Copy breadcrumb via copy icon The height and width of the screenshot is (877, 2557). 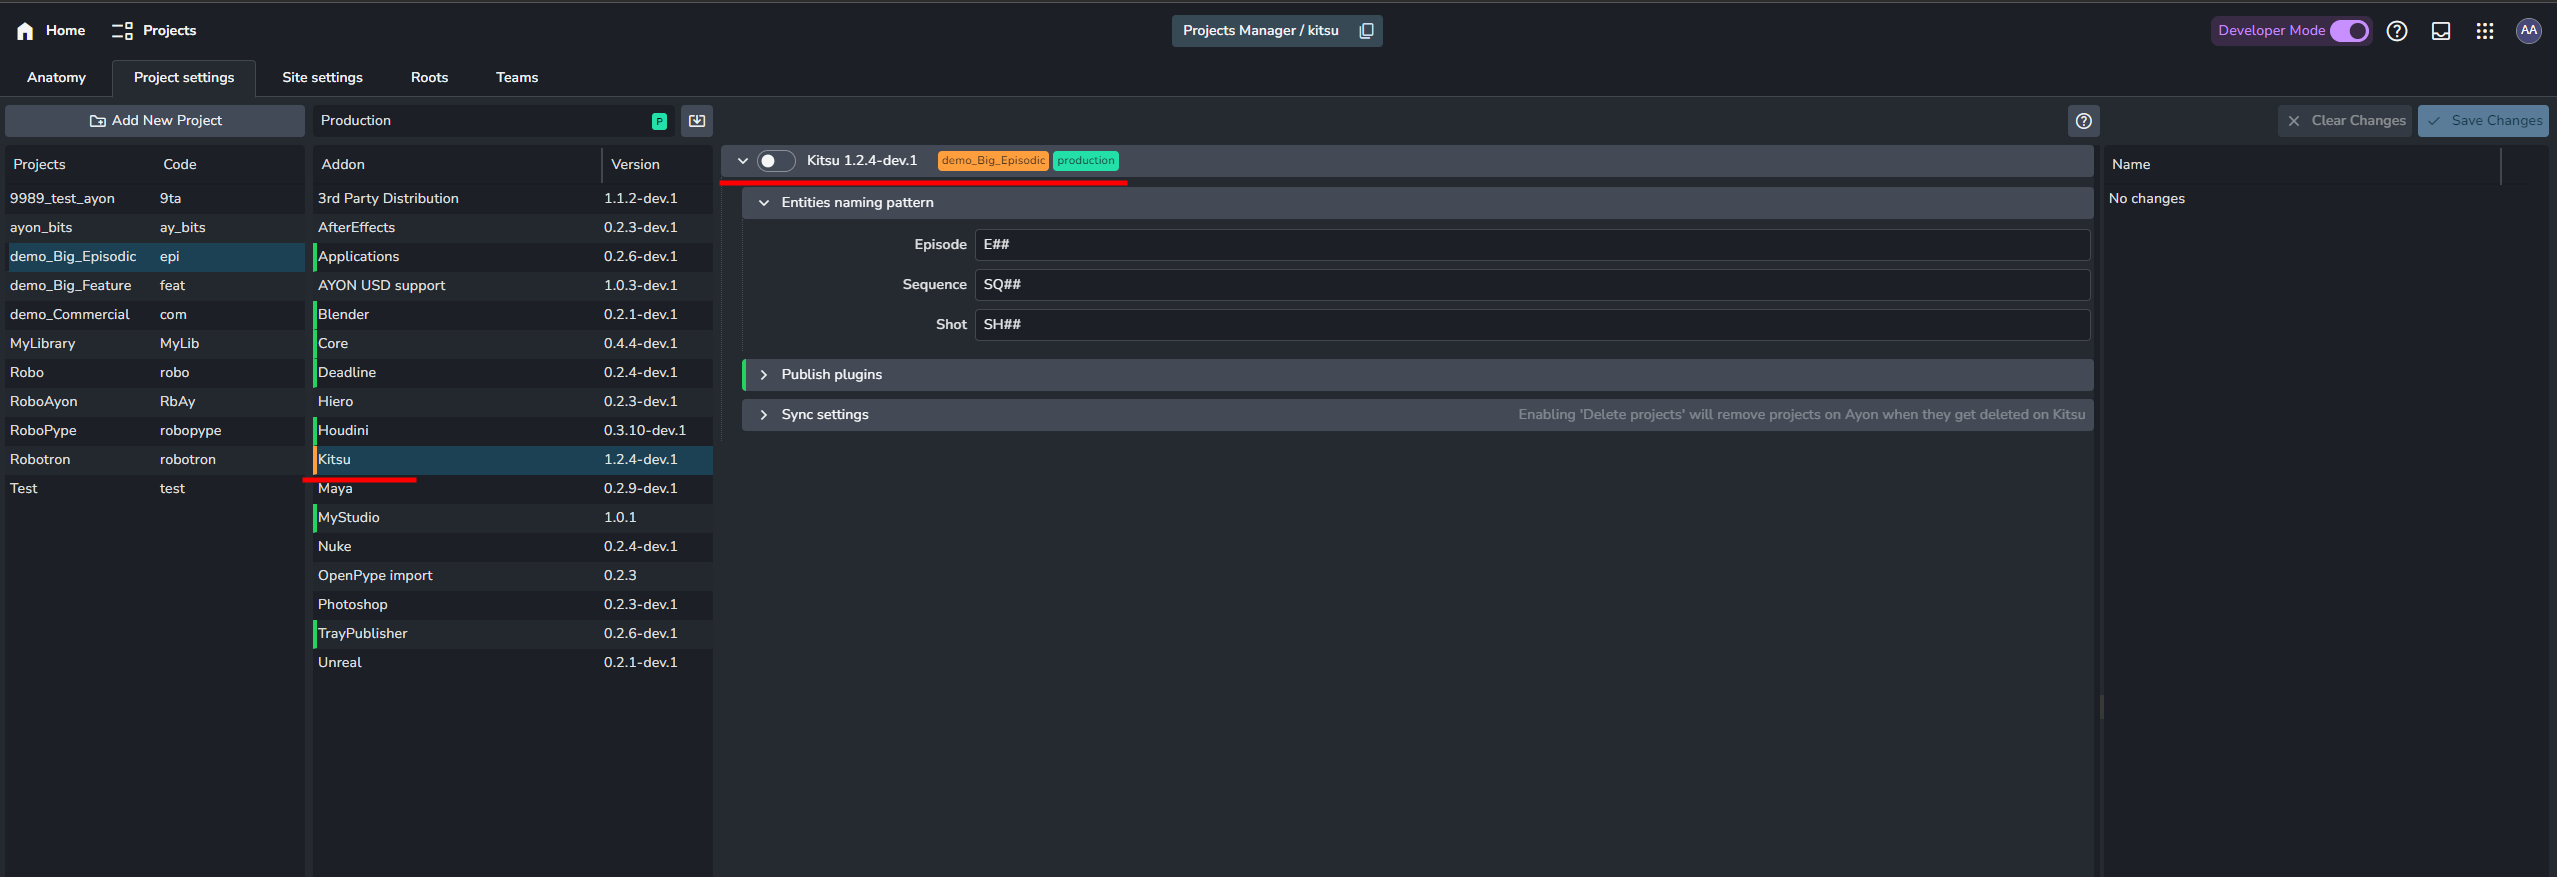coord(1366,31)
